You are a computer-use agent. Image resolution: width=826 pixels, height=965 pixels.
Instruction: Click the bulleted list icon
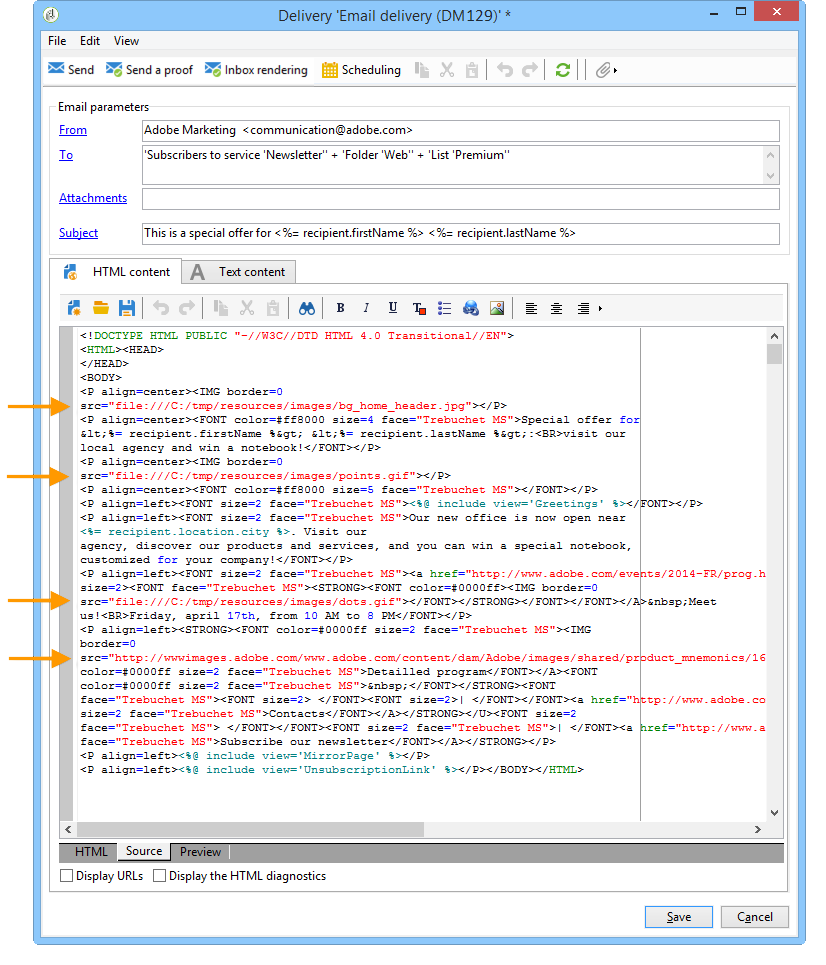444,308
